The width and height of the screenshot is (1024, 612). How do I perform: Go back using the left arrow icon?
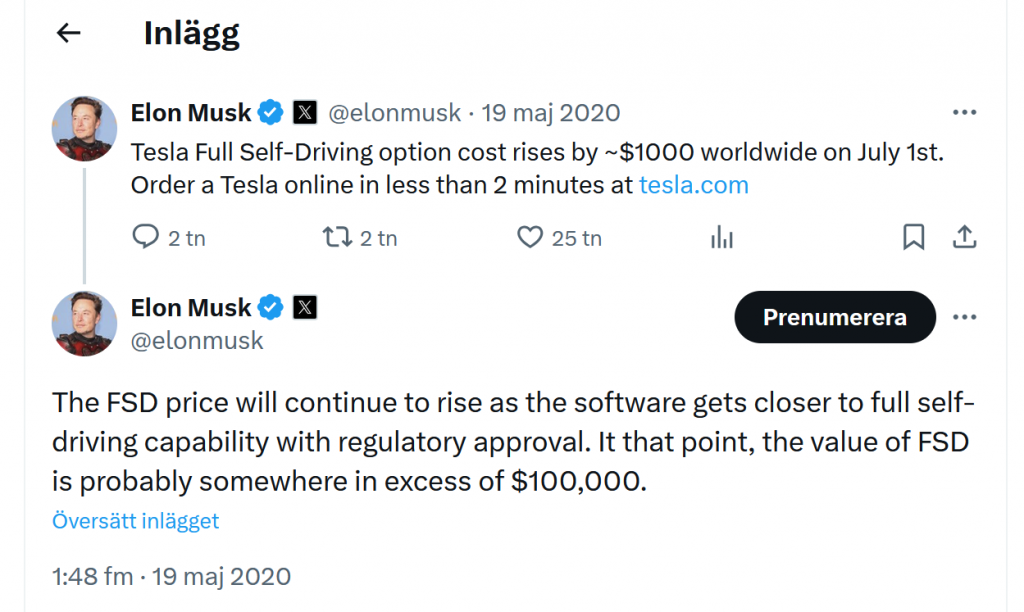(69, 33)
